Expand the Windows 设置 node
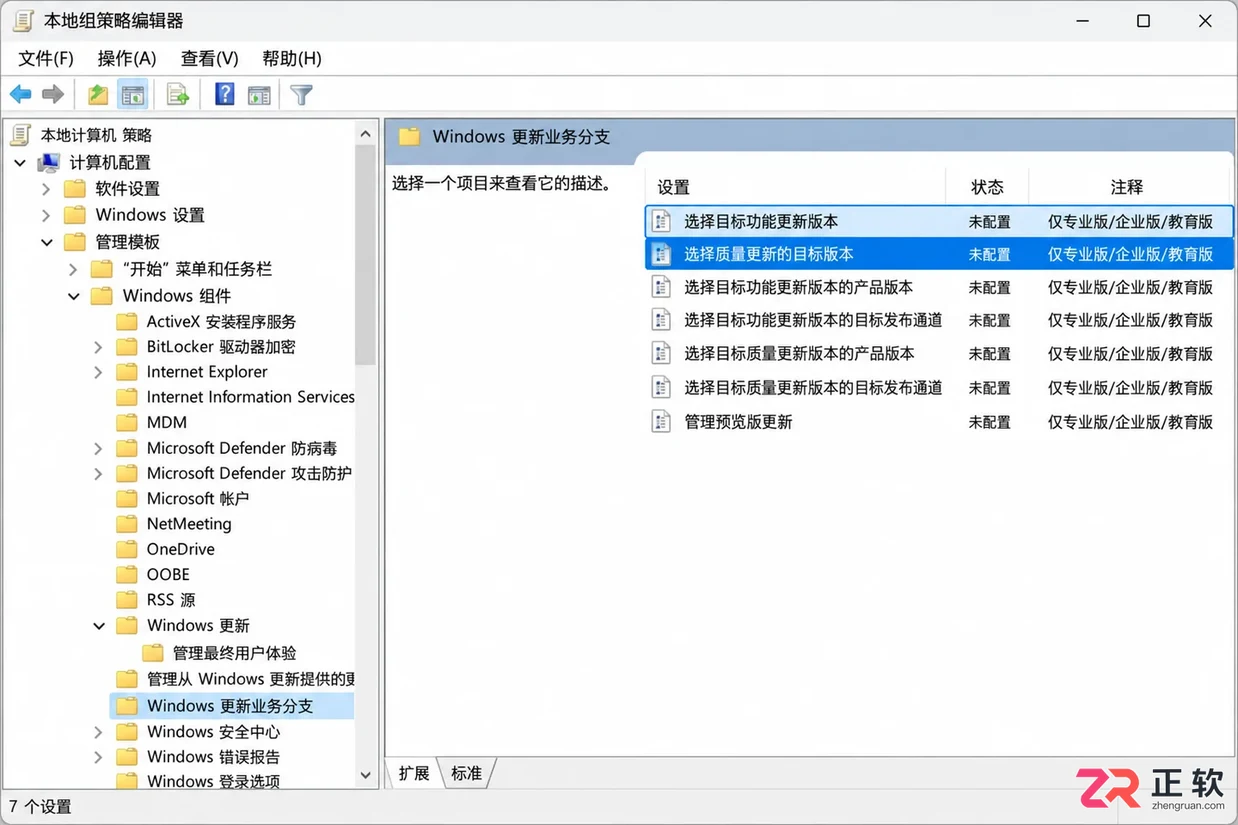1238x825 pixels. point(46,215)
